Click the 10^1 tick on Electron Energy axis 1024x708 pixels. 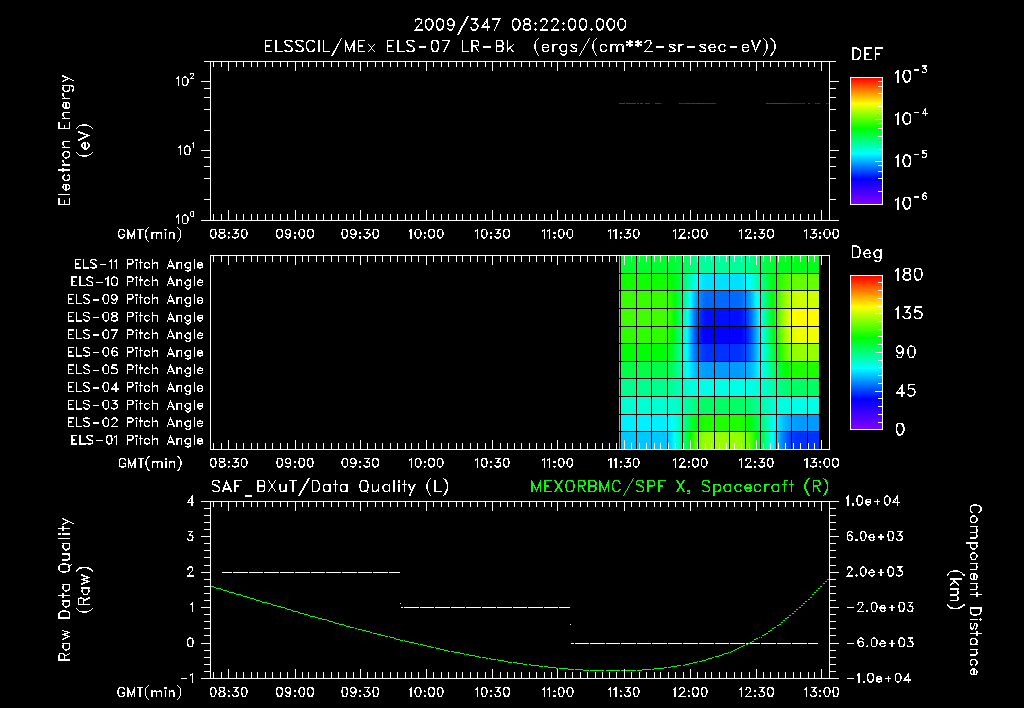point(185,150)
